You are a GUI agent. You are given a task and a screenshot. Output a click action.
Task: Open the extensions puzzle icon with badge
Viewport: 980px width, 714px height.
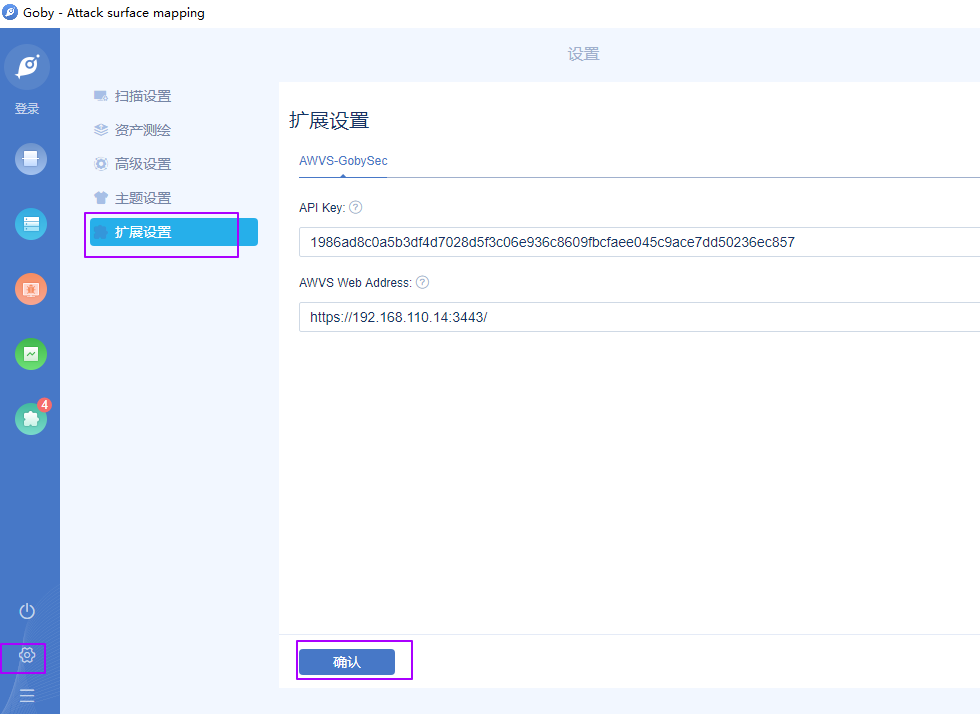[31, 419]
